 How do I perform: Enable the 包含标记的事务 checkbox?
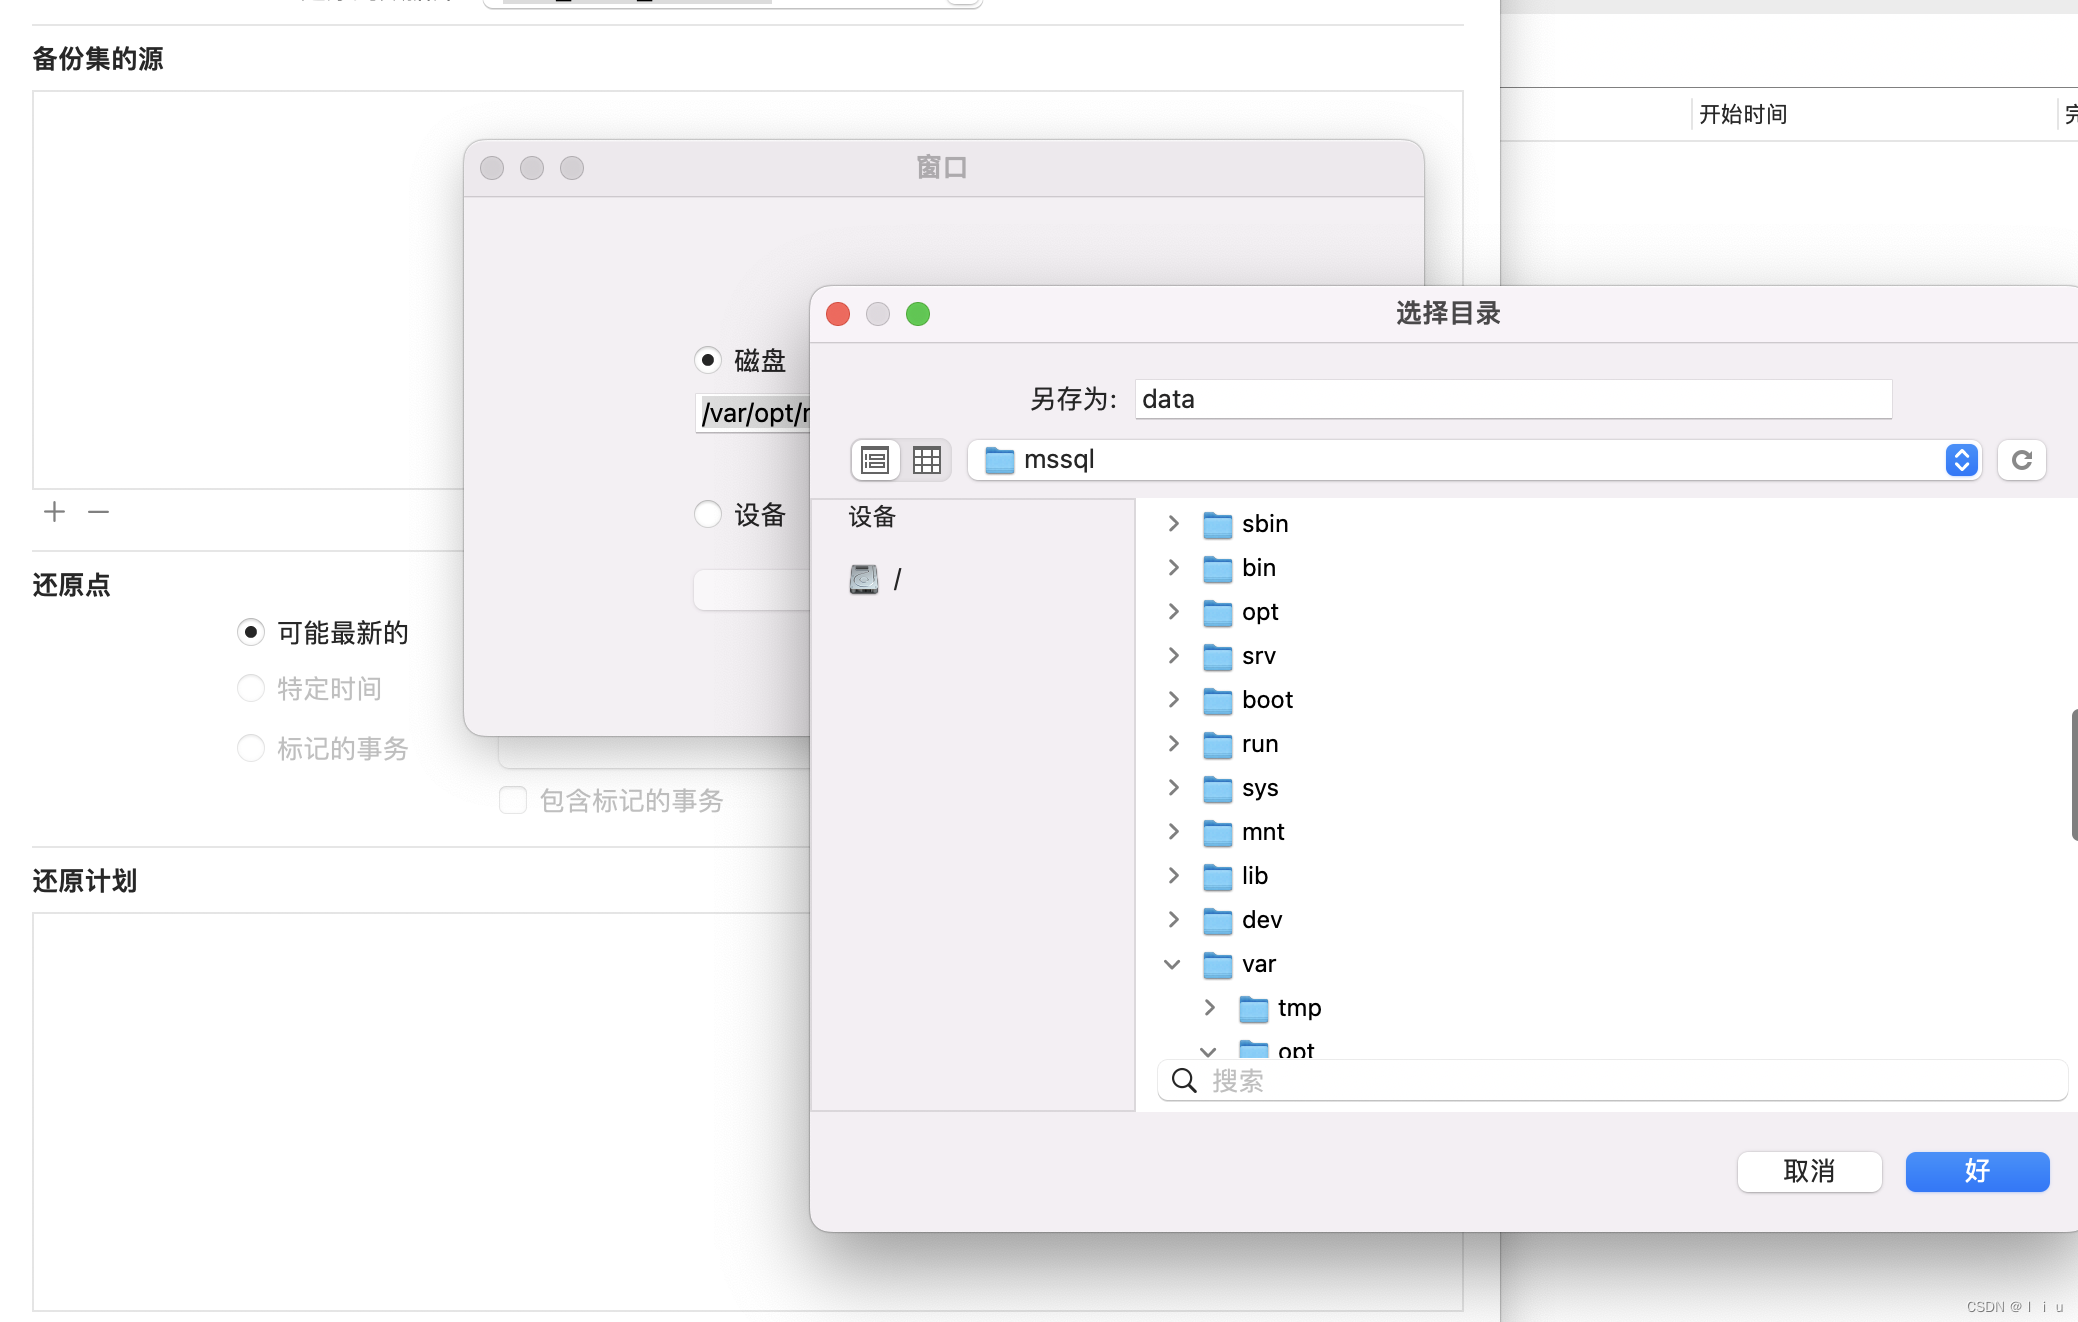512,800
